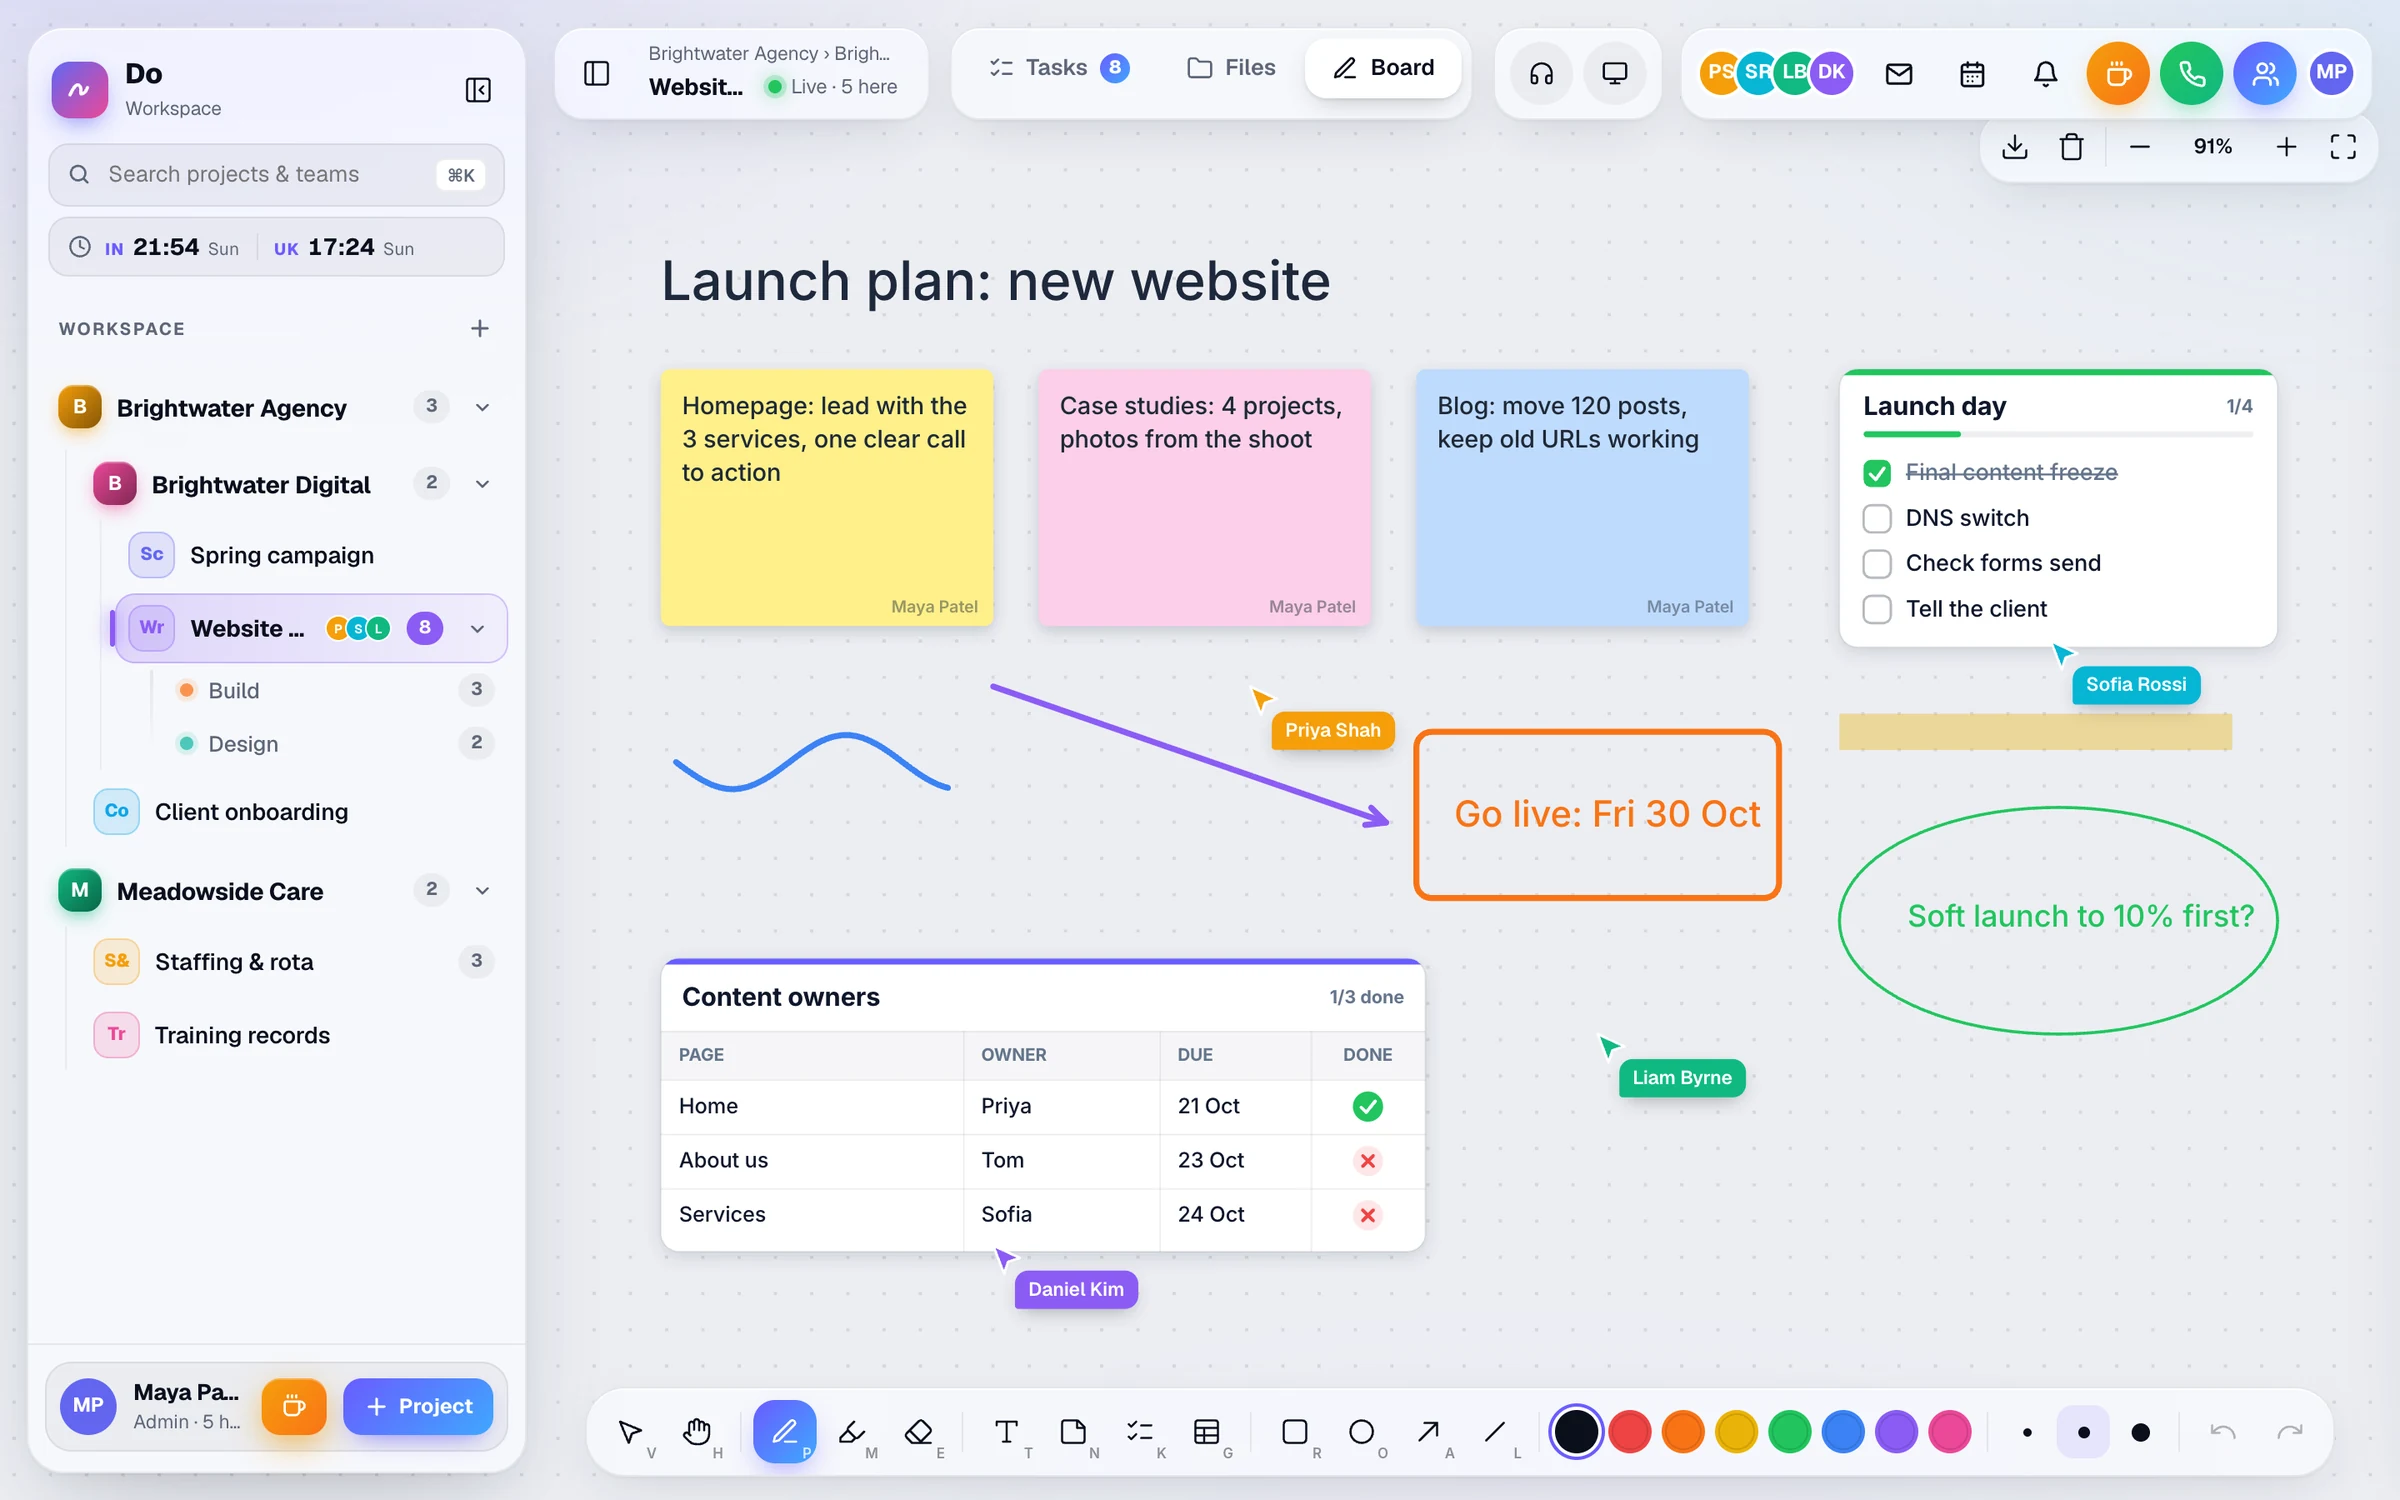Image resolution: width=2400 pixels, height=1500 pixels.
Task: Open the Board tab
Action: tap(1384, 68)
